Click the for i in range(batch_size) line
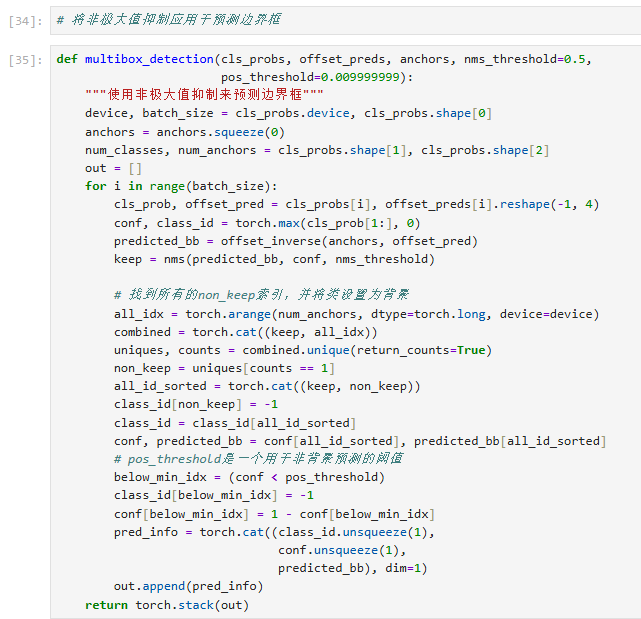This screenshot has height=619, width=641. tap(181, 186)
